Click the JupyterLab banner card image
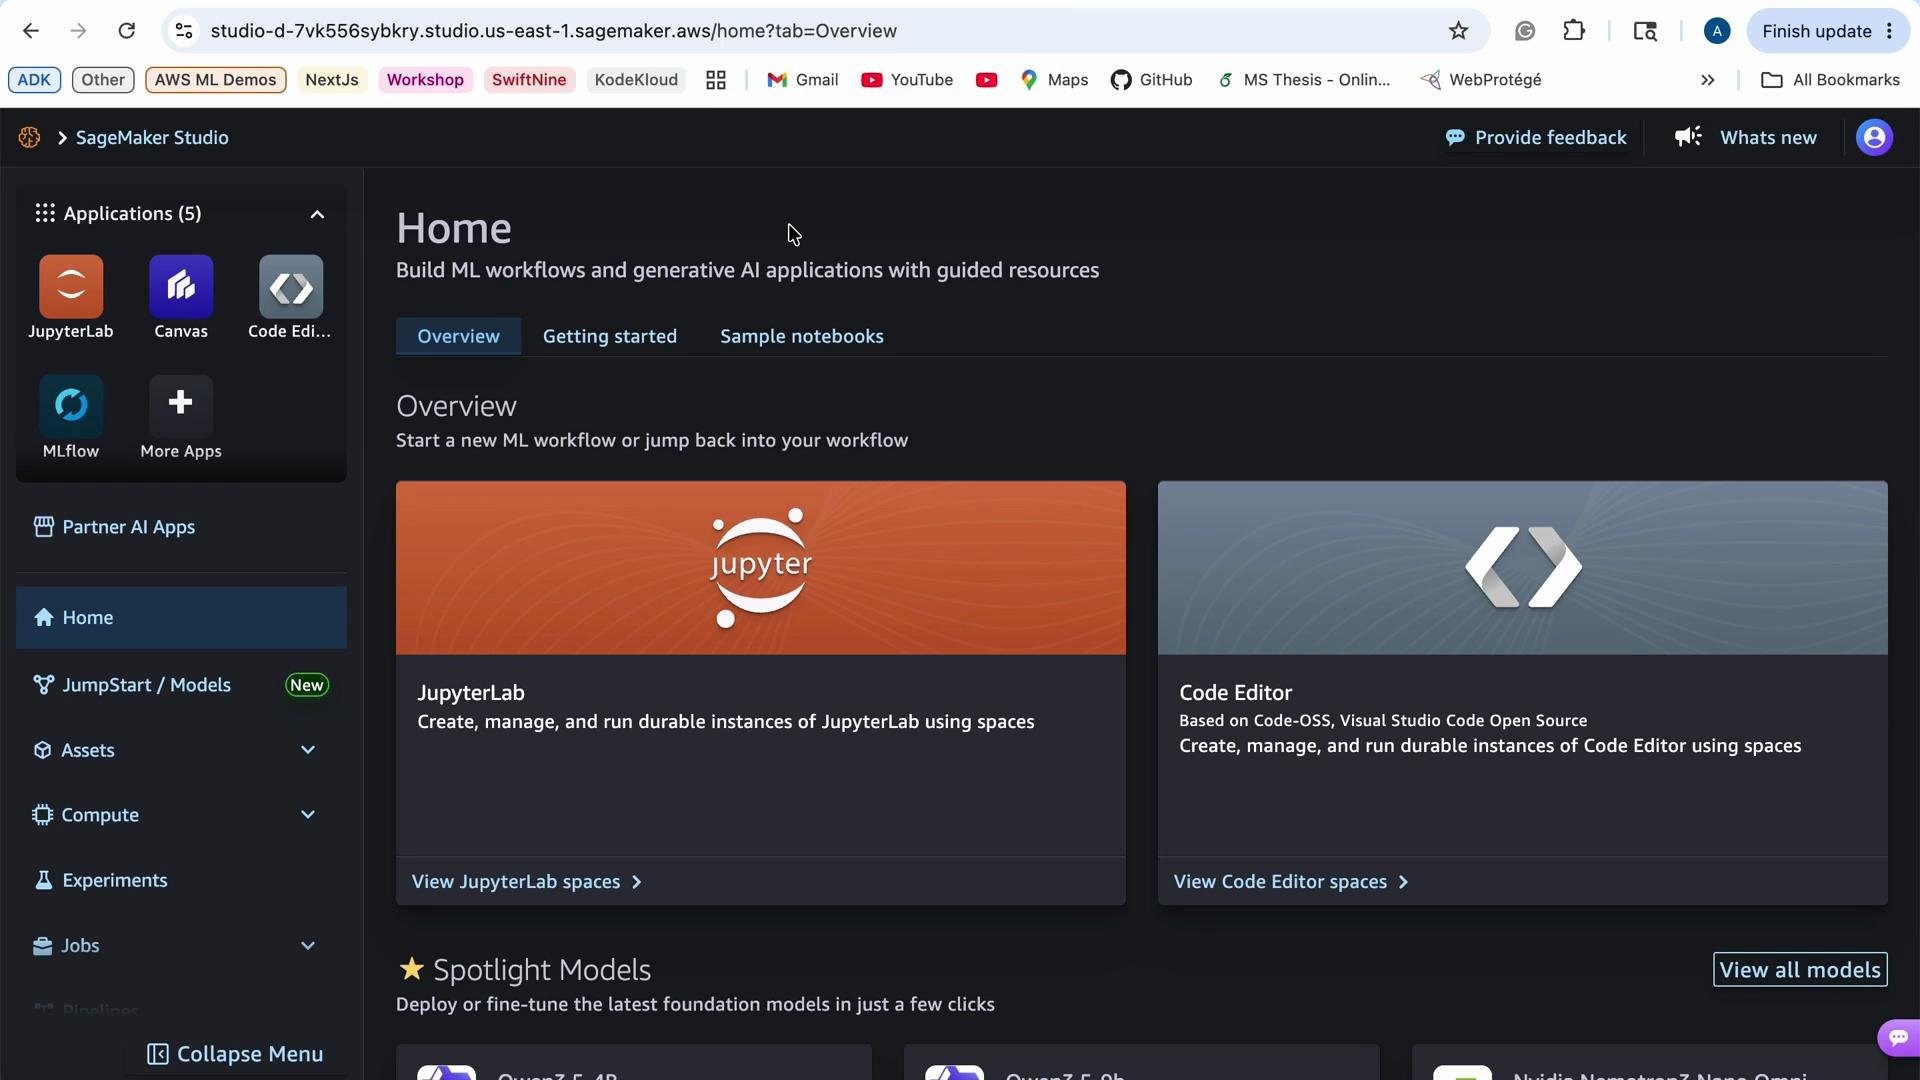 [x=761, y=568]
